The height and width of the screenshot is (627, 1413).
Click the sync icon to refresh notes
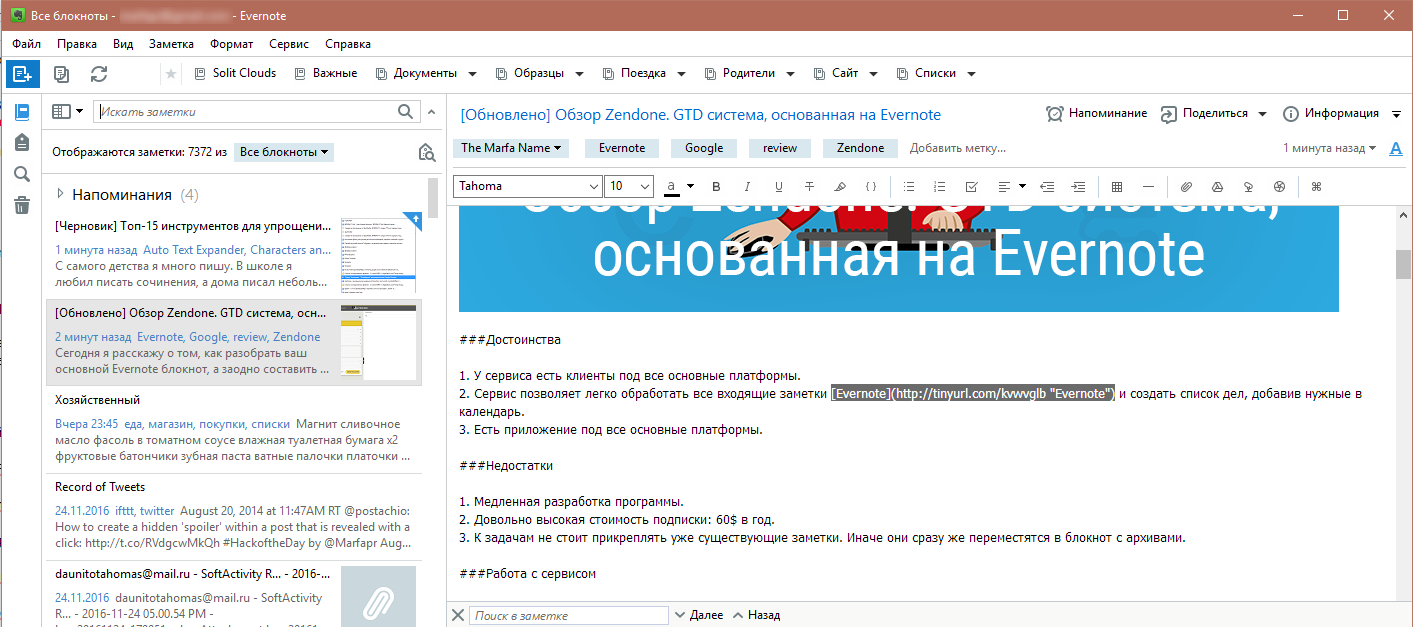98,73
